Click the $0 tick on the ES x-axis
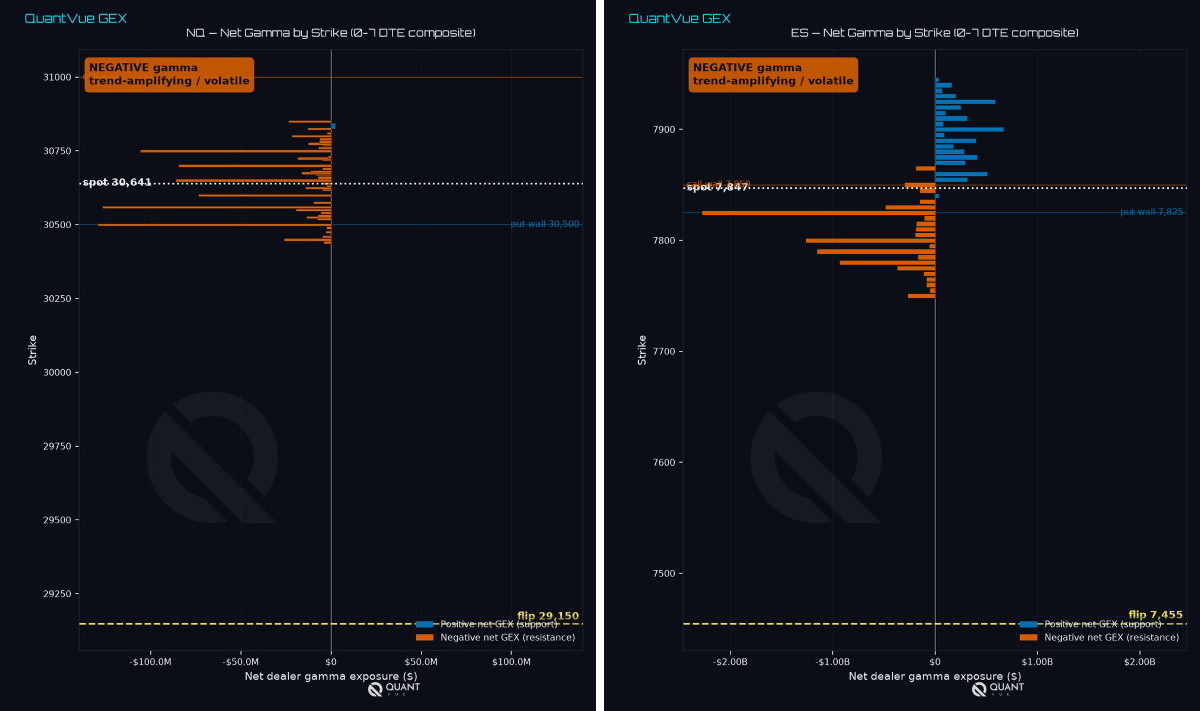This screenshot has width=1200, height=711. [935, 662]
